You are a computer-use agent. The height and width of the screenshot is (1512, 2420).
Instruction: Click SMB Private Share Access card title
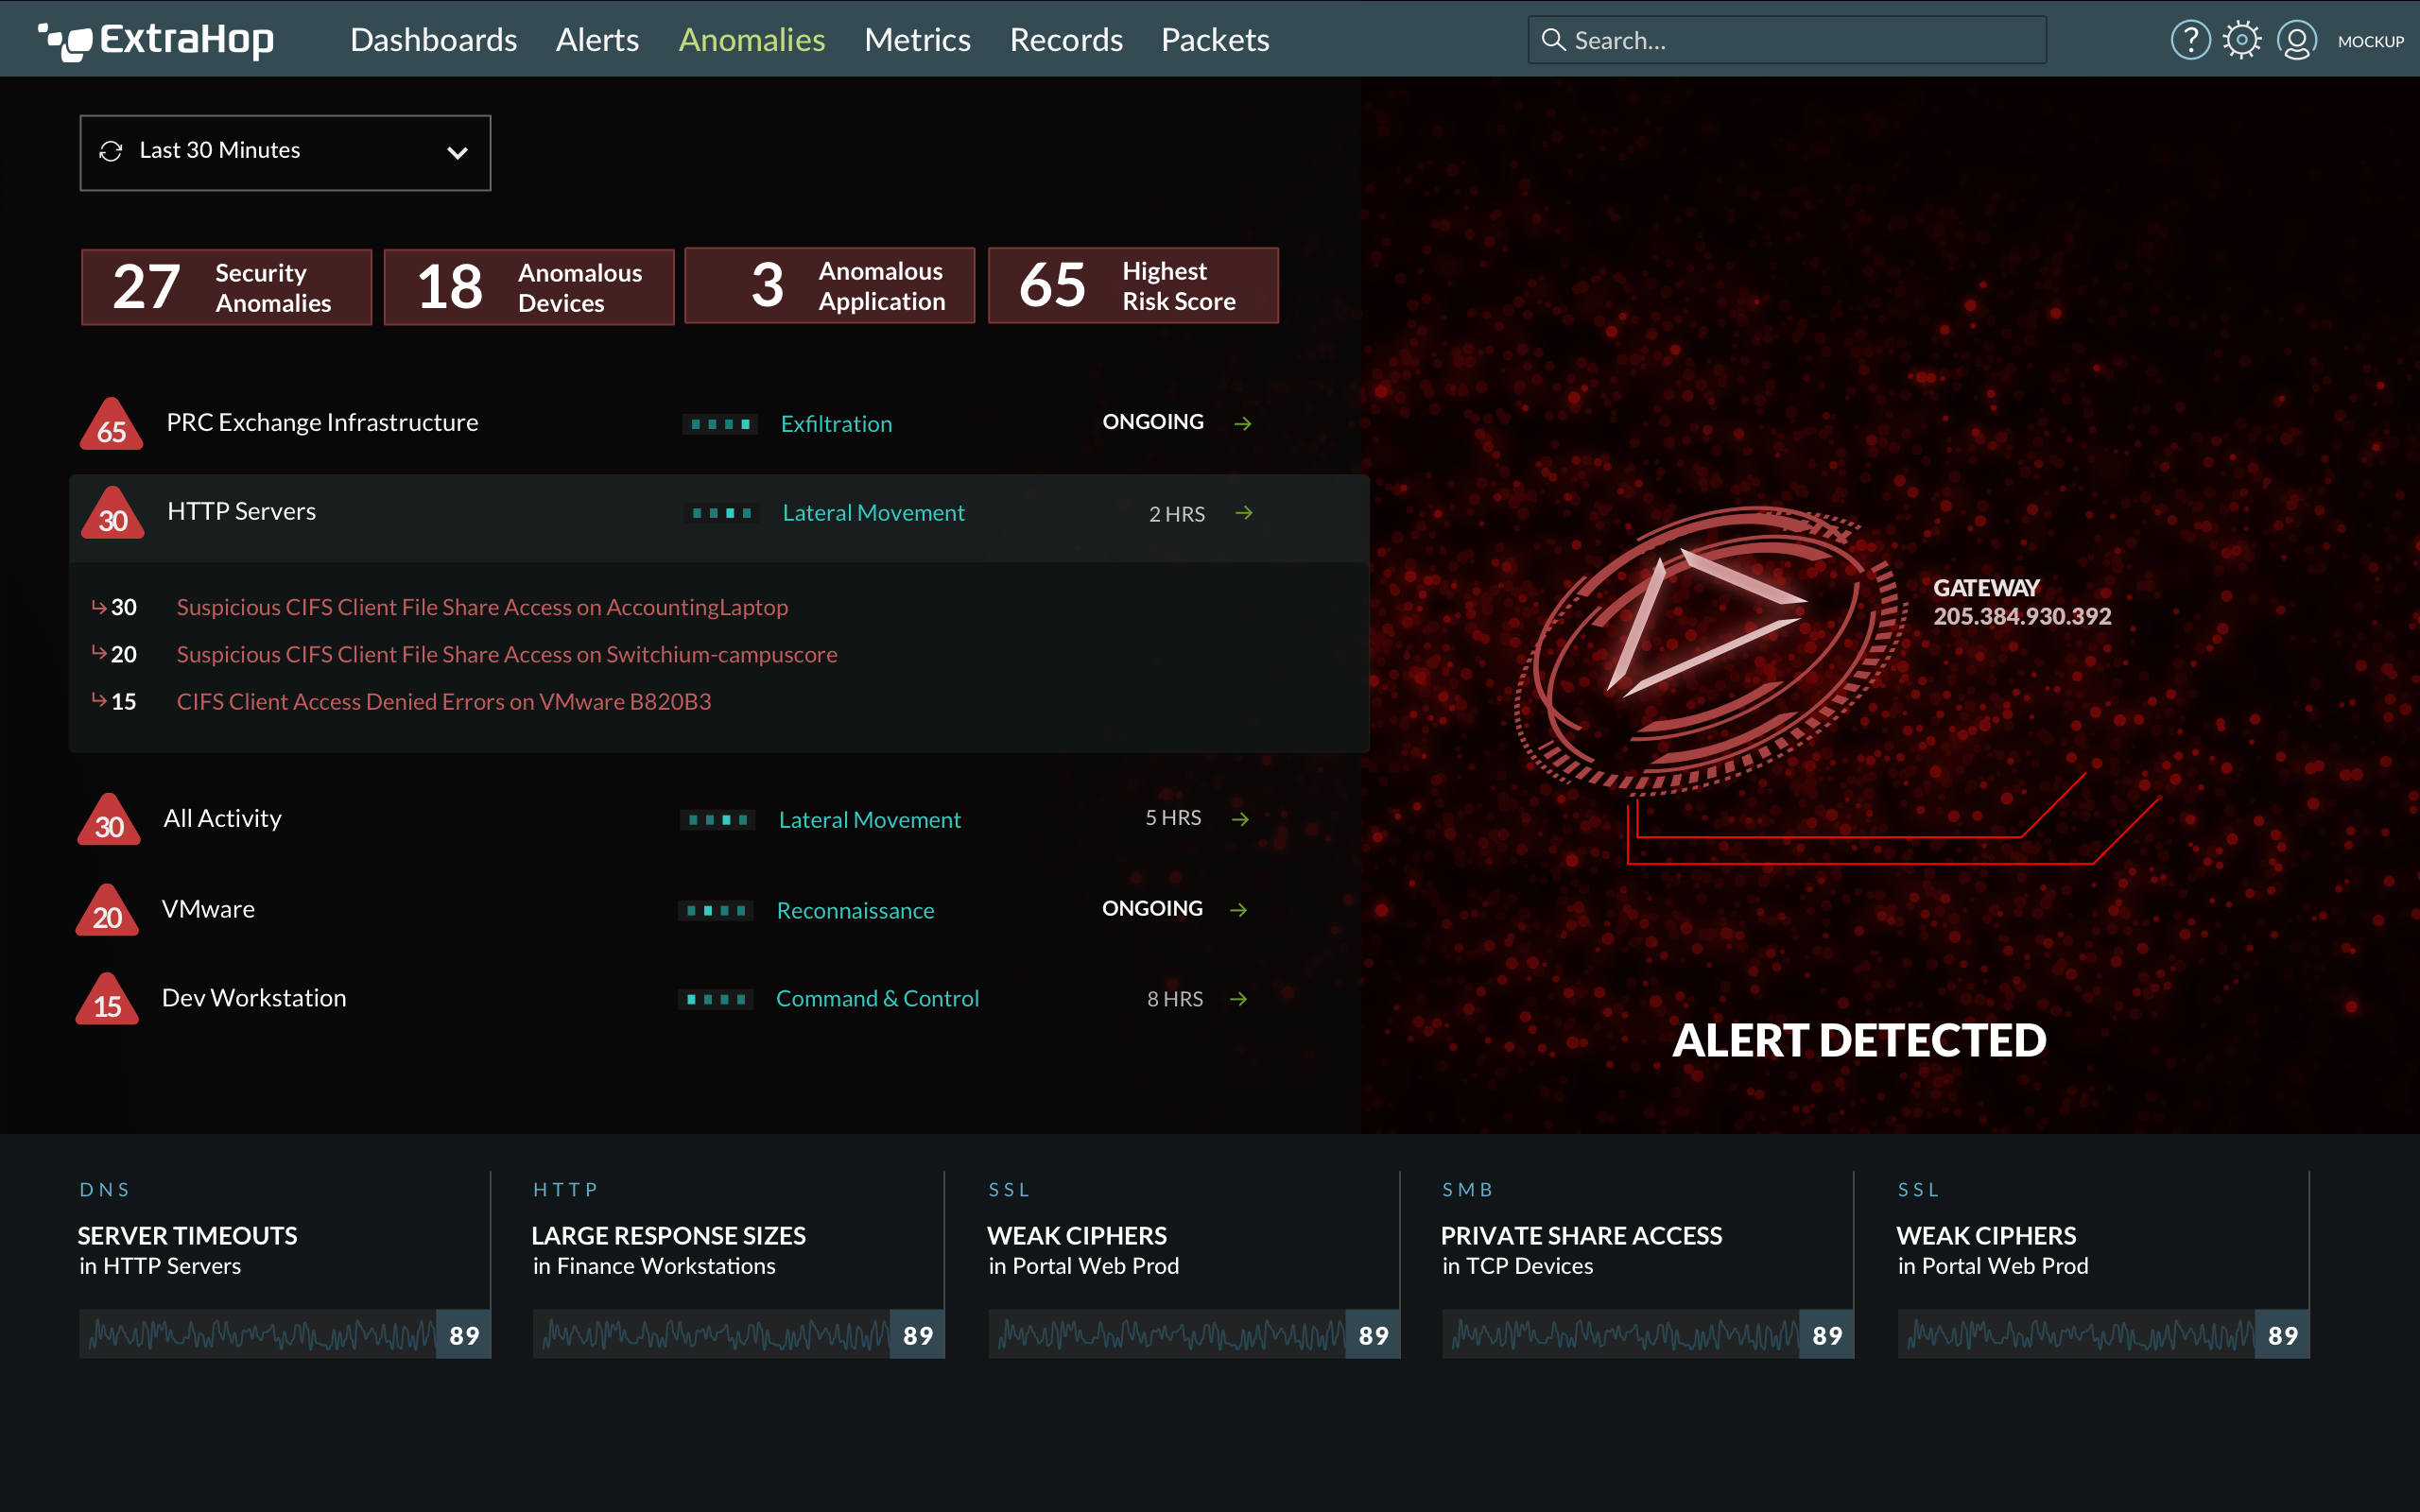tap(1581, 1236)
